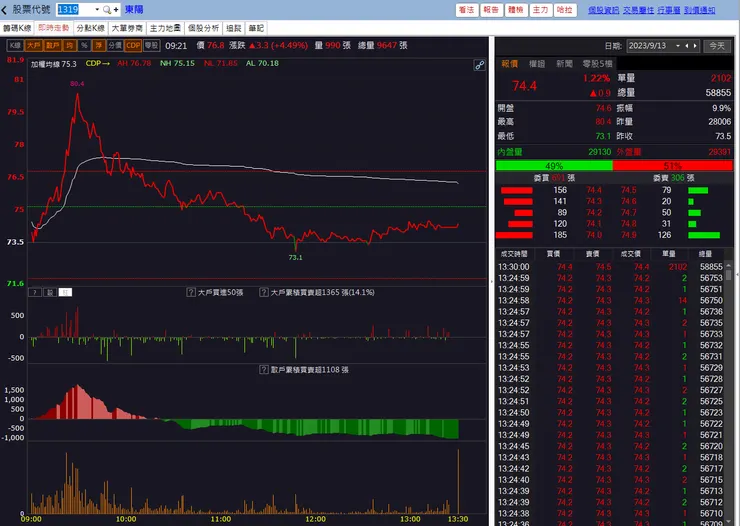The image size is (740, 526).
Task: Toggle the 散戶 indicator button
Action: coord(52,45)
